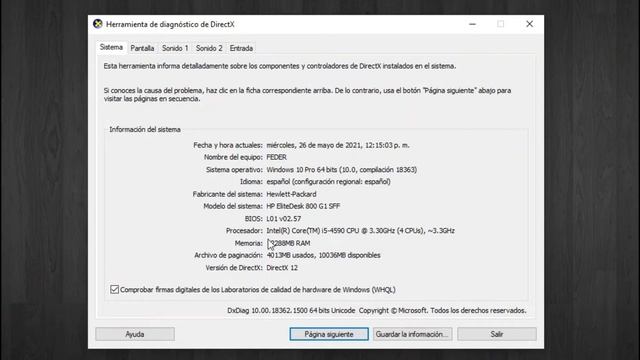
Task: Click the DirectX 12 version value
Action: [282, 268]
